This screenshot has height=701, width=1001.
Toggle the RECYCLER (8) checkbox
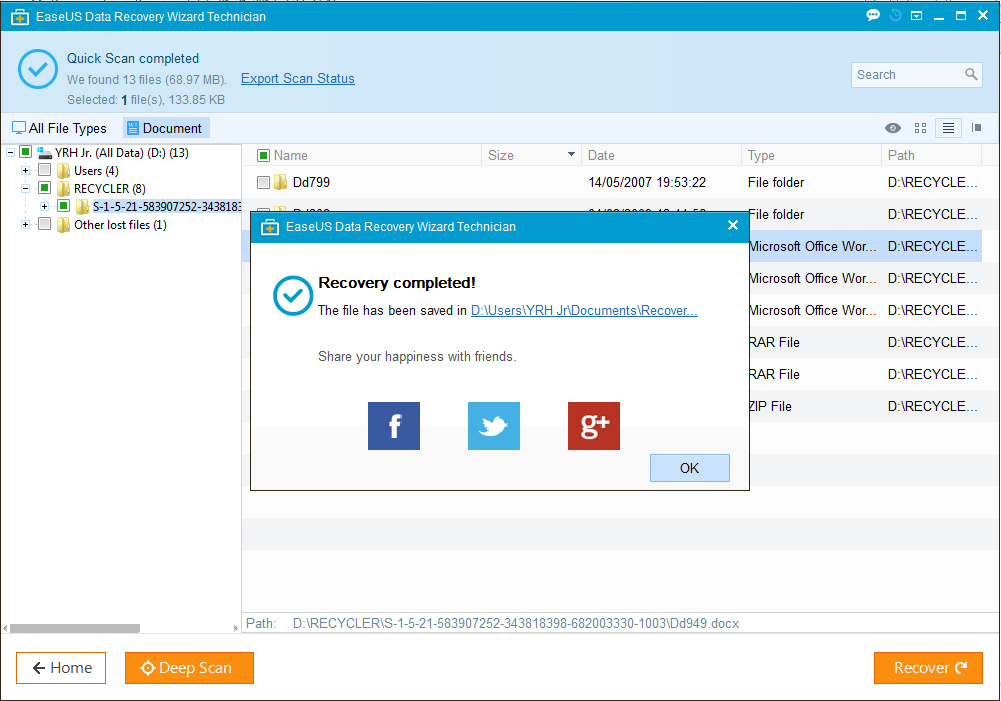pyautogui.click(x=44, y=188)
